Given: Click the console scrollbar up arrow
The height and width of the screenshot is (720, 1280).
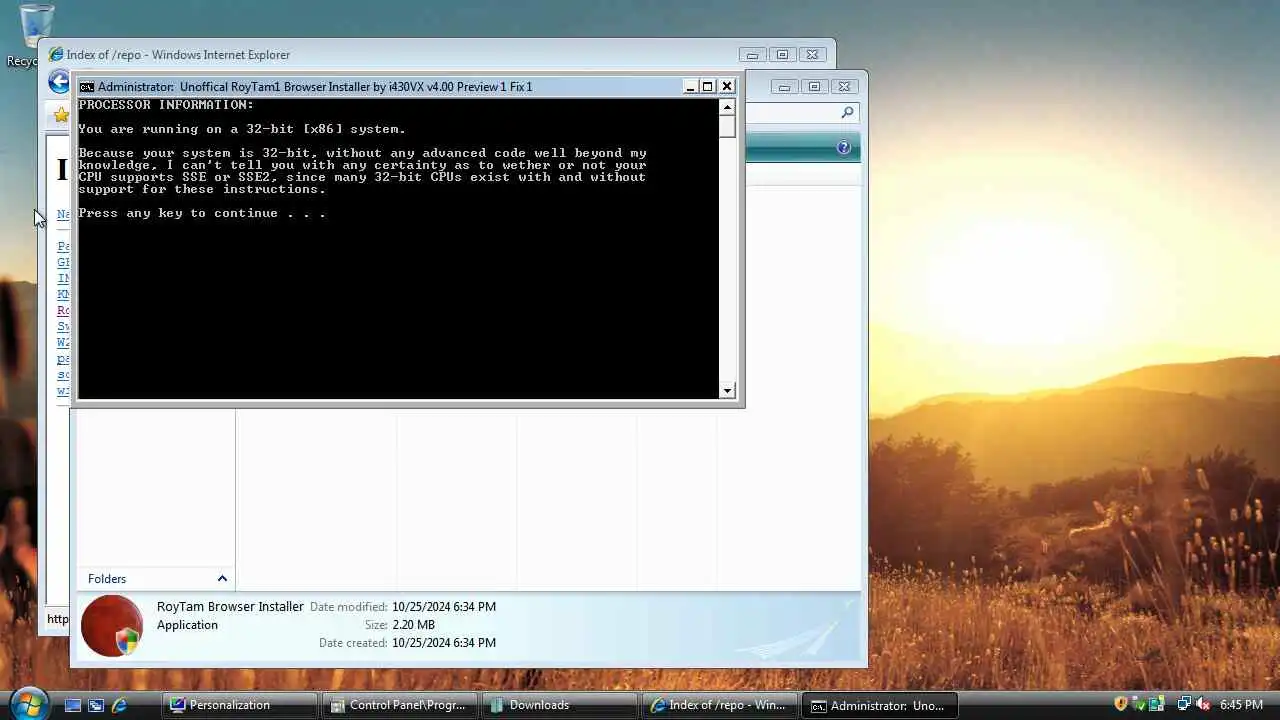Looking at the screenshot, I should point(727,107).
